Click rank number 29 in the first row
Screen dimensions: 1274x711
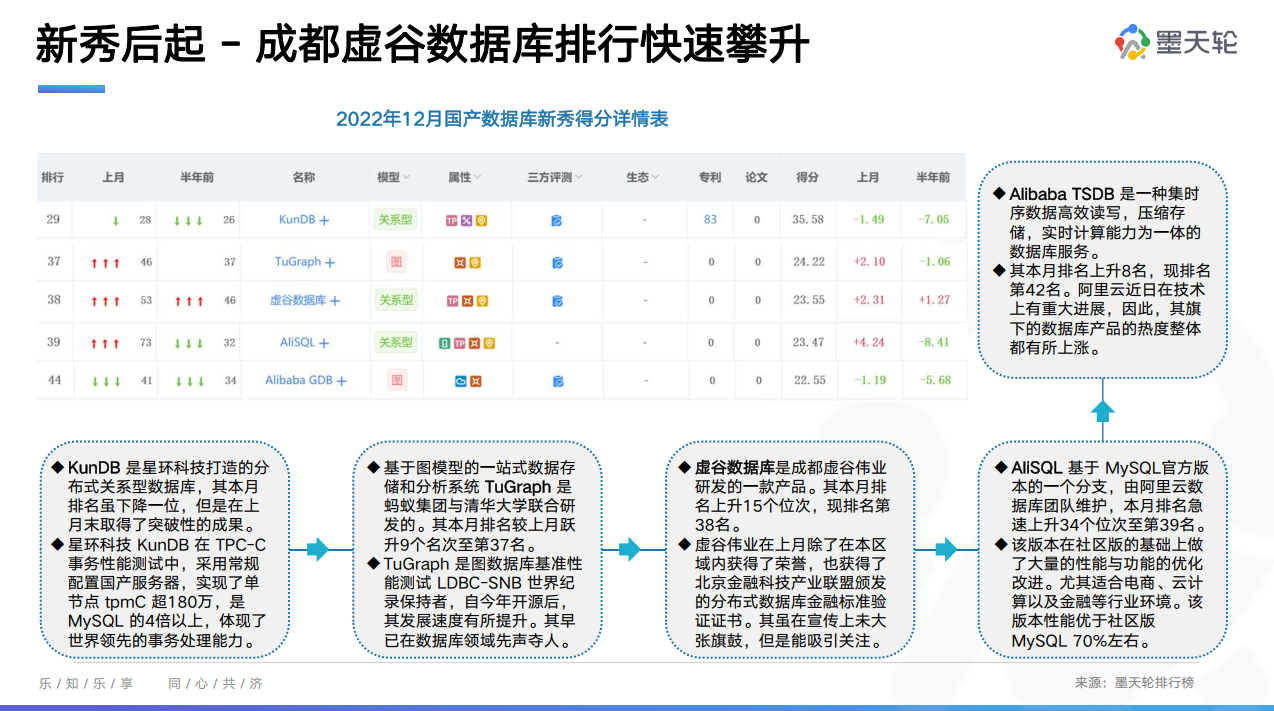(x=53, y=219)
